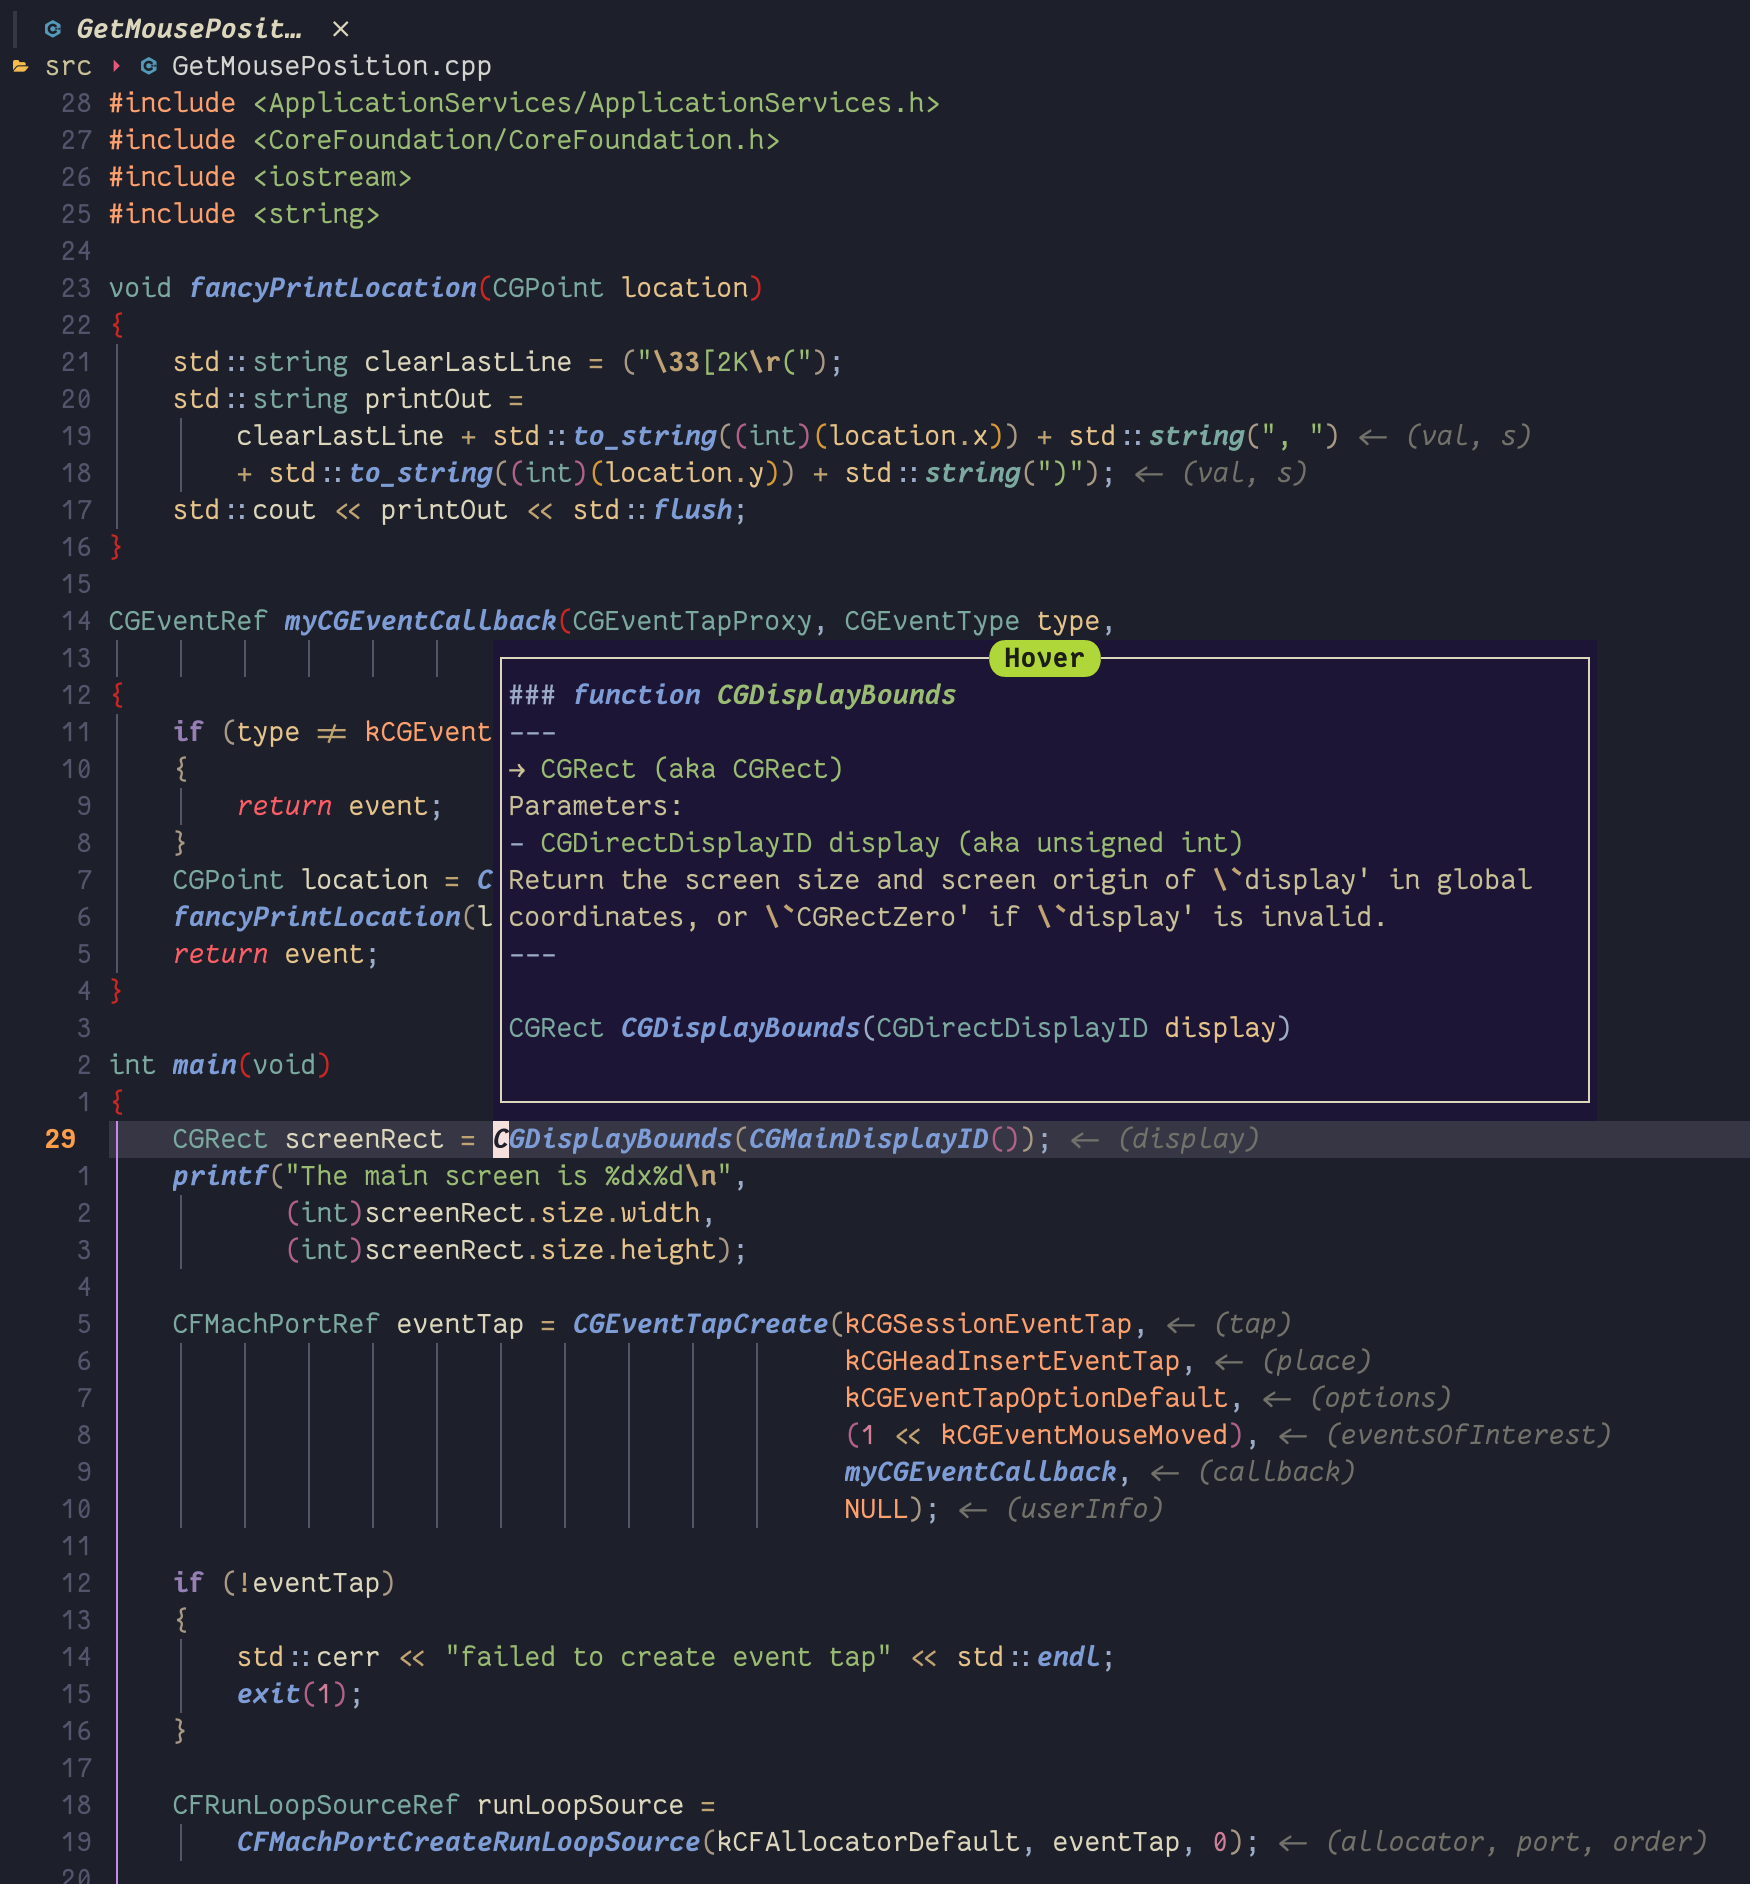
Task: Click the CGEventTapCreate call
Action: (x=698, y=1323)
